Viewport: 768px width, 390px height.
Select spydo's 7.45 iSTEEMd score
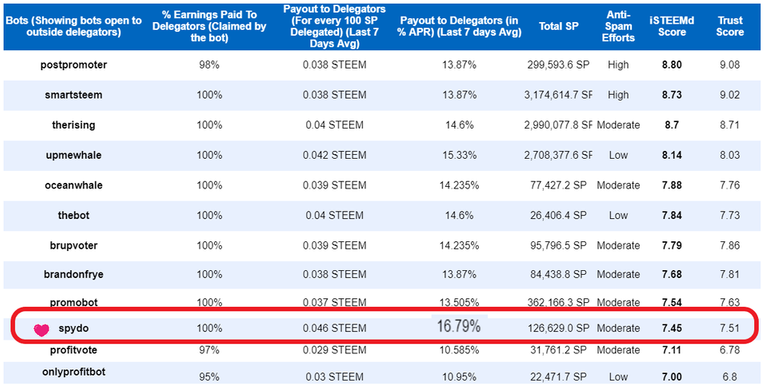click(672, 328)
